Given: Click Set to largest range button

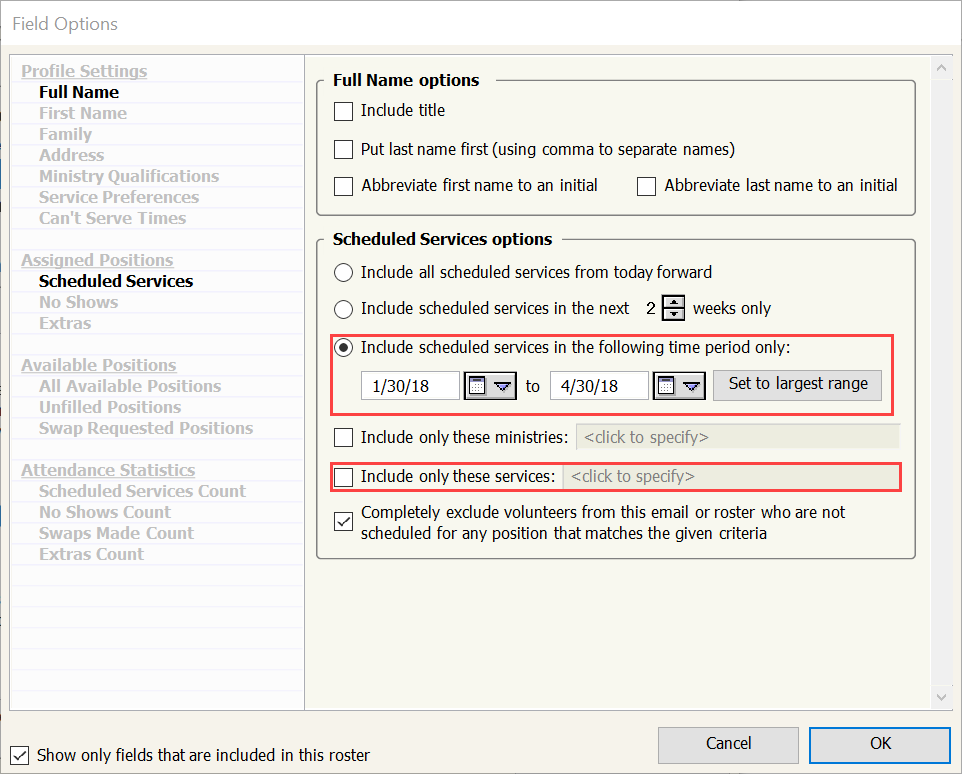Looking at the screenshot, I should [x=797, y=385].
